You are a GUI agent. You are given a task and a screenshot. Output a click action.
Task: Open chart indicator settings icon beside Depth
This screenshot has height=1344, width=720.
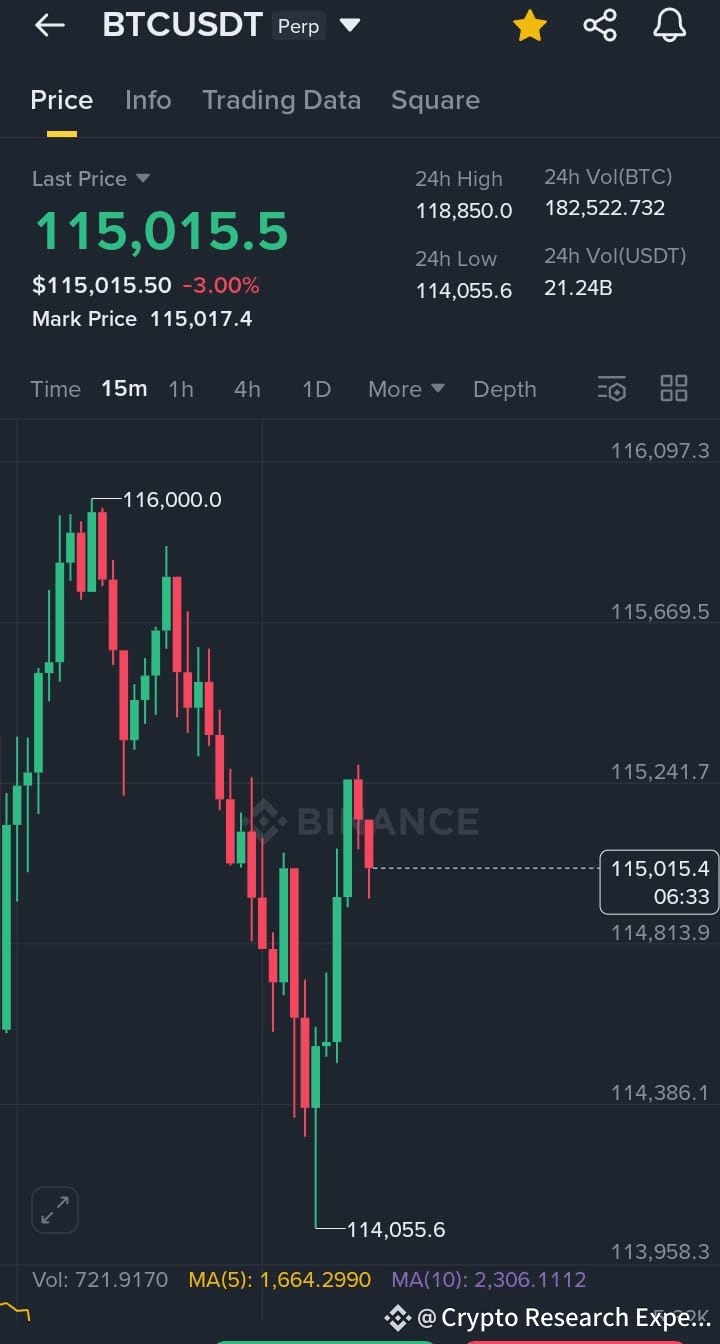pyautogui.click(x=611, y=389)
